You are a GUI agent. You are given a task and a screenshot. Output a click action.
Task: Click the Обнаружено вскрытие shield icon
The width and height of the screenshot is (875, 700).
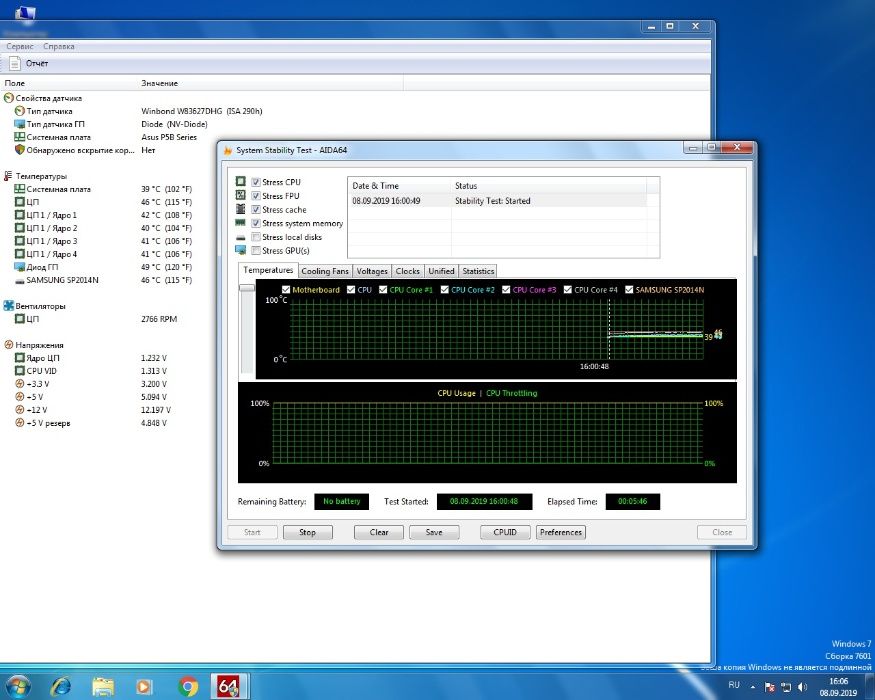(x=20, y=150)
